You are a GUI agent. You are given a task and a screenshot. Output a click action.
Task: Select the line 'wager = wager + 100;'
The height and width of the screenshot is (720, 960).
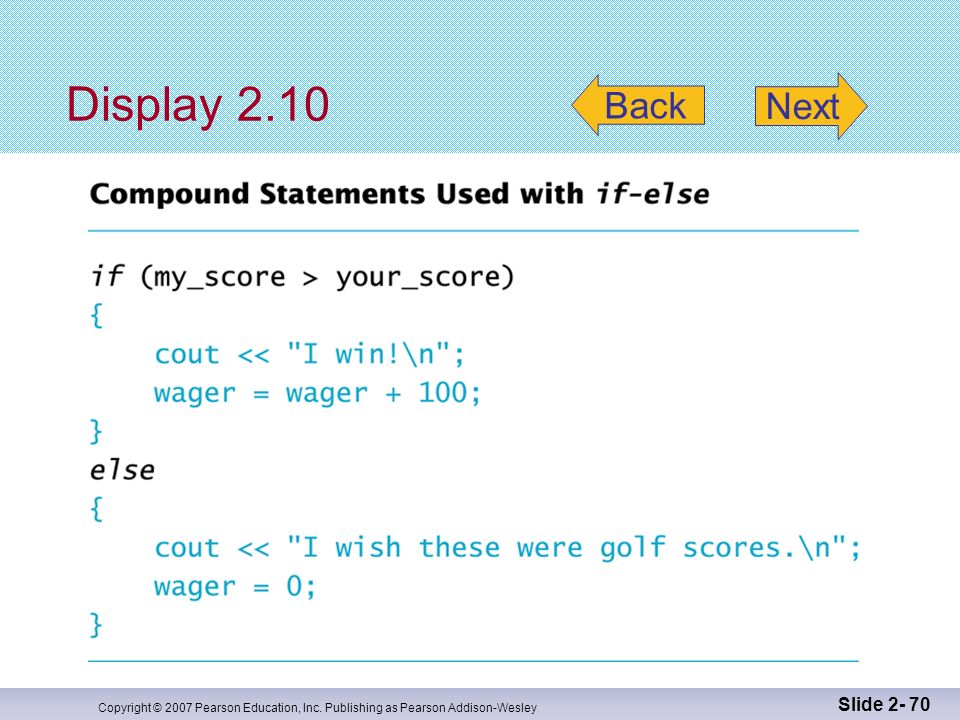pyautogui.click(x=317, y=393)
